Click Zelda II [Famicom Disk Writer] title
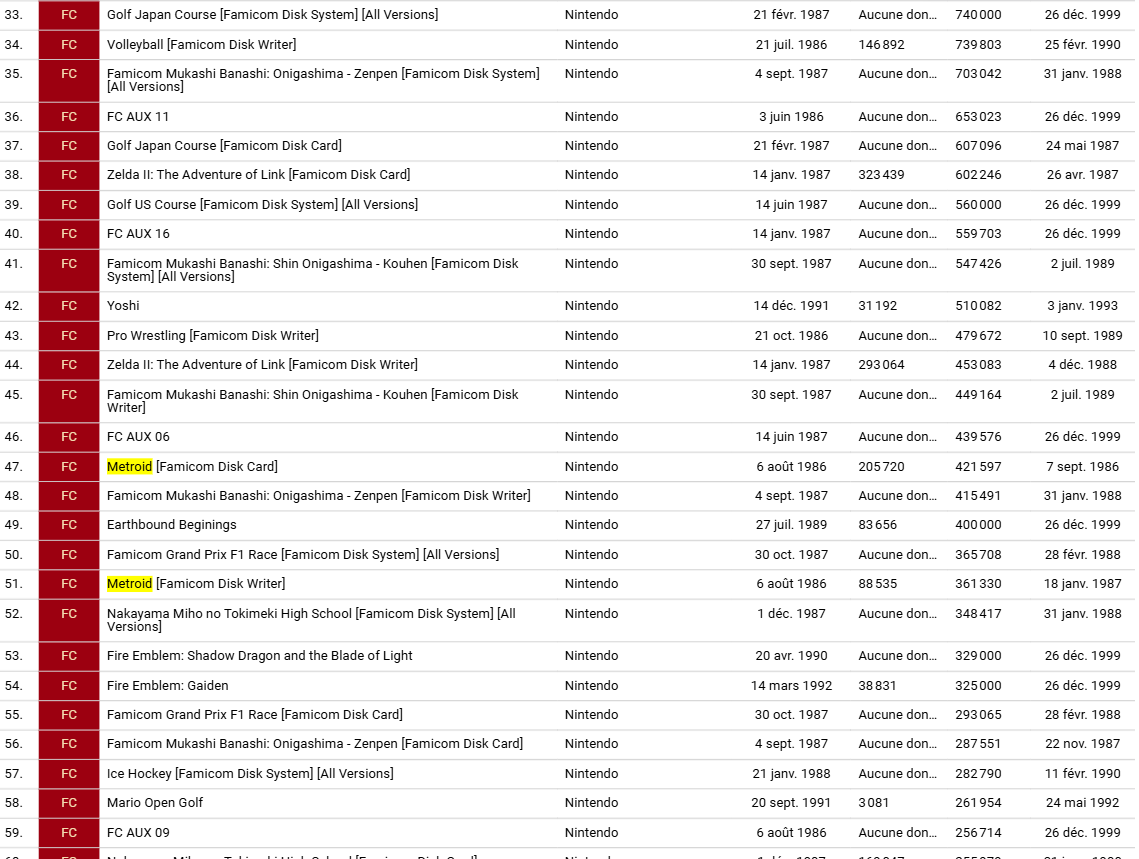The height and width of the screenshot is (859, 1139). [x=262, y=365]
